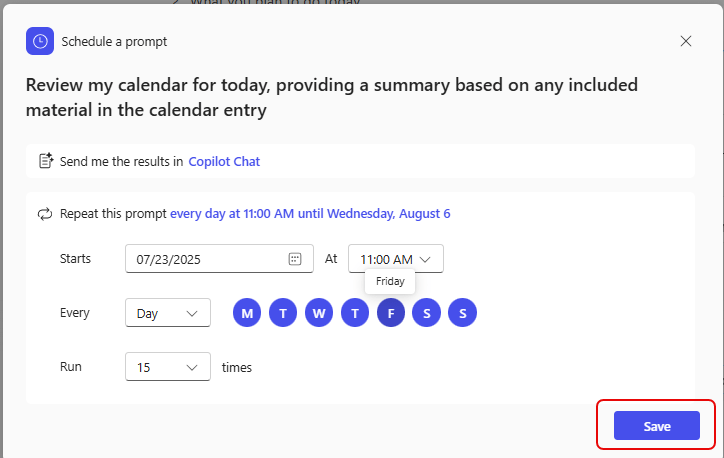Toggle Saturday in the day selector
This screenshot has width=724, height=458.
(426, 313)
